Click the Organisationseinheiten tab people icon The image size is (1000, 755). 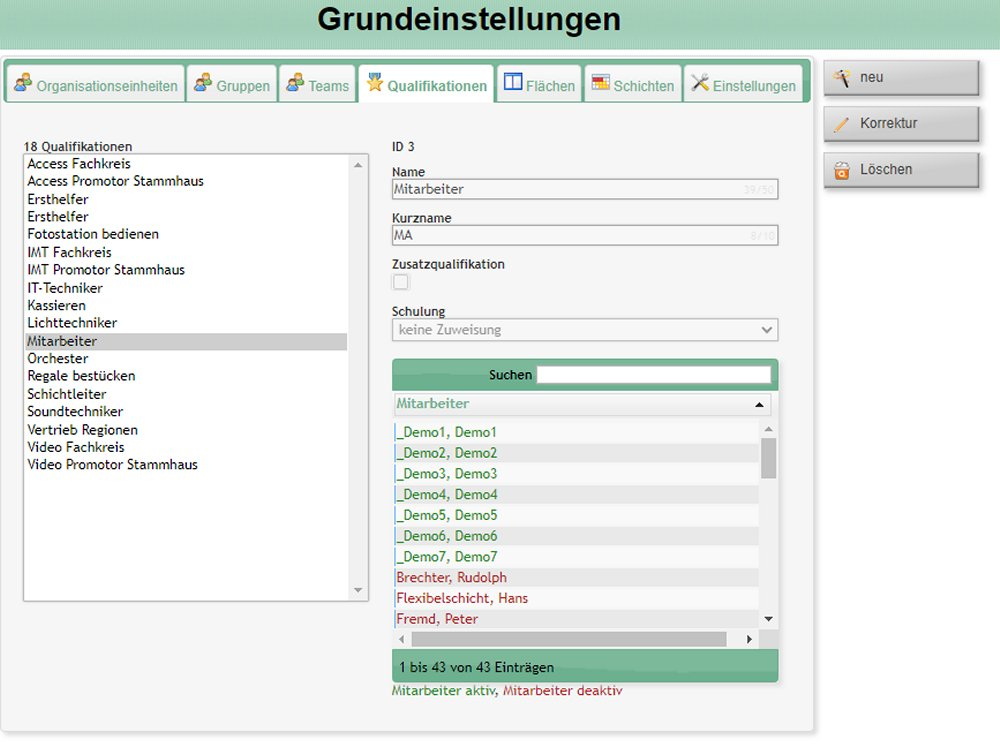pyautogui.click(x=23, y=82)
